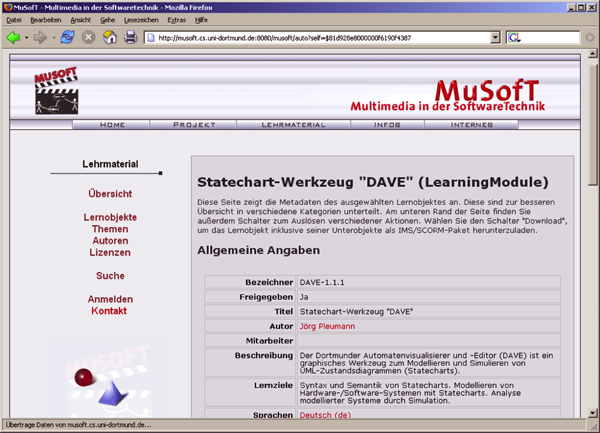Select the LEHRMATERIAL navigation tab
Image resolution: width=600 pixels, height=433 pixels.
293,125
